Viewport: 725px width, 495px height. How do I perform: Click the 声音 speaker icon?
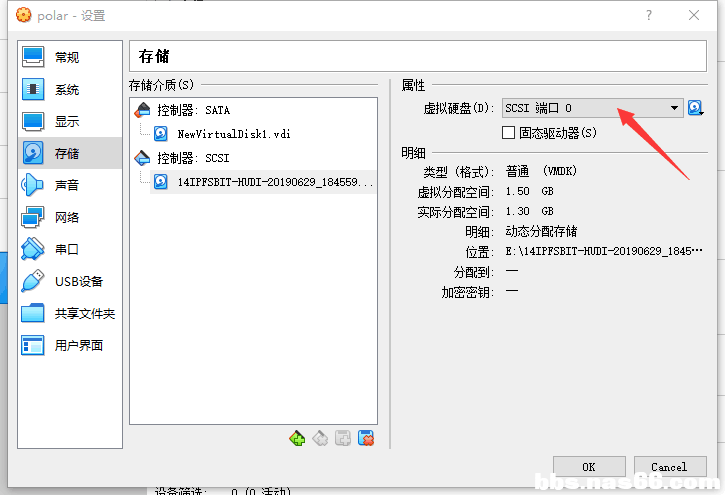tap(32, 185)
